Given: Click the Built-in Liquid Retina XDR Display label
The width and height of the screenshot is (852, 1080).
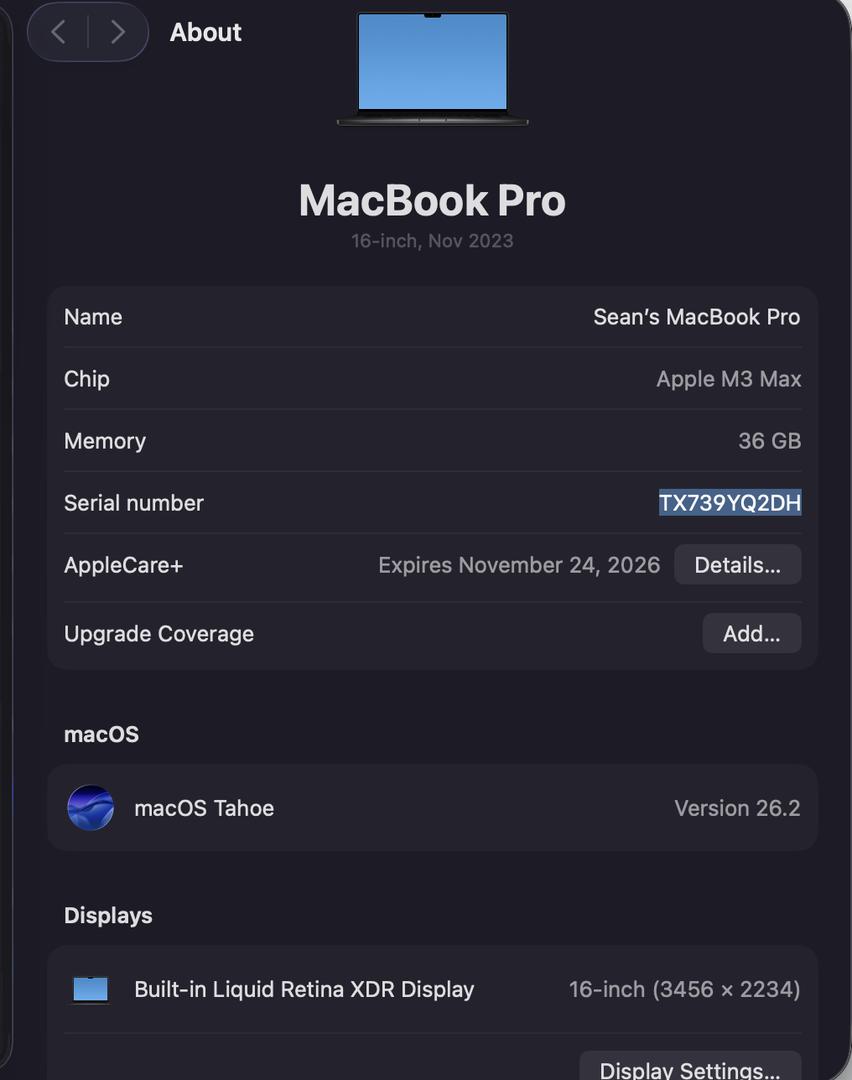Looking at the screenshot, I should [x=304, y=989].
